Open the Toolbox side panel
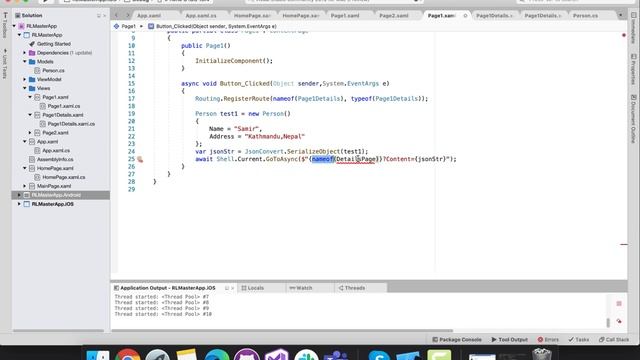 [5, 25]
